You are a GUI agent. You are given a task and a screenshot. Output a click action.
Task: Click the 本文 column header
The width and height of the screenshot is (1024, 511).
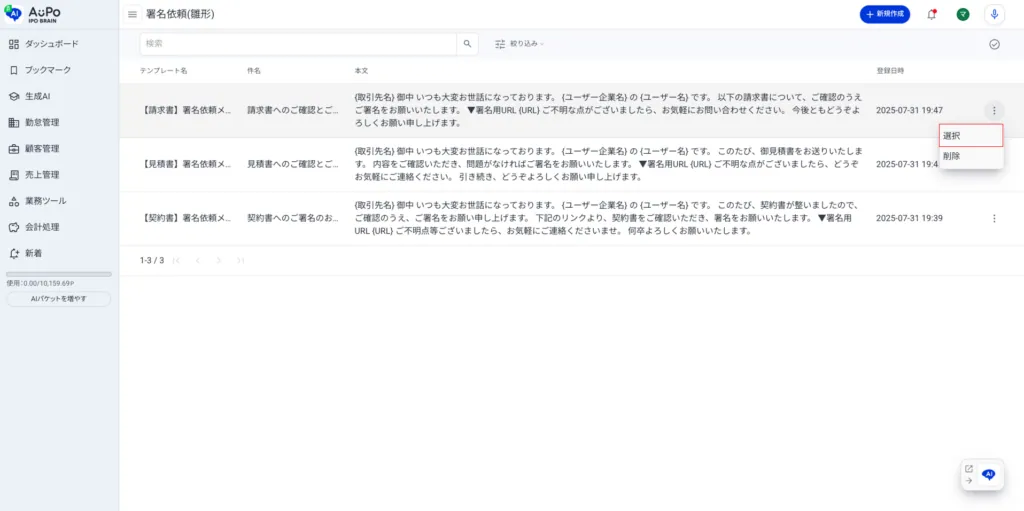(x=362, y=70)
